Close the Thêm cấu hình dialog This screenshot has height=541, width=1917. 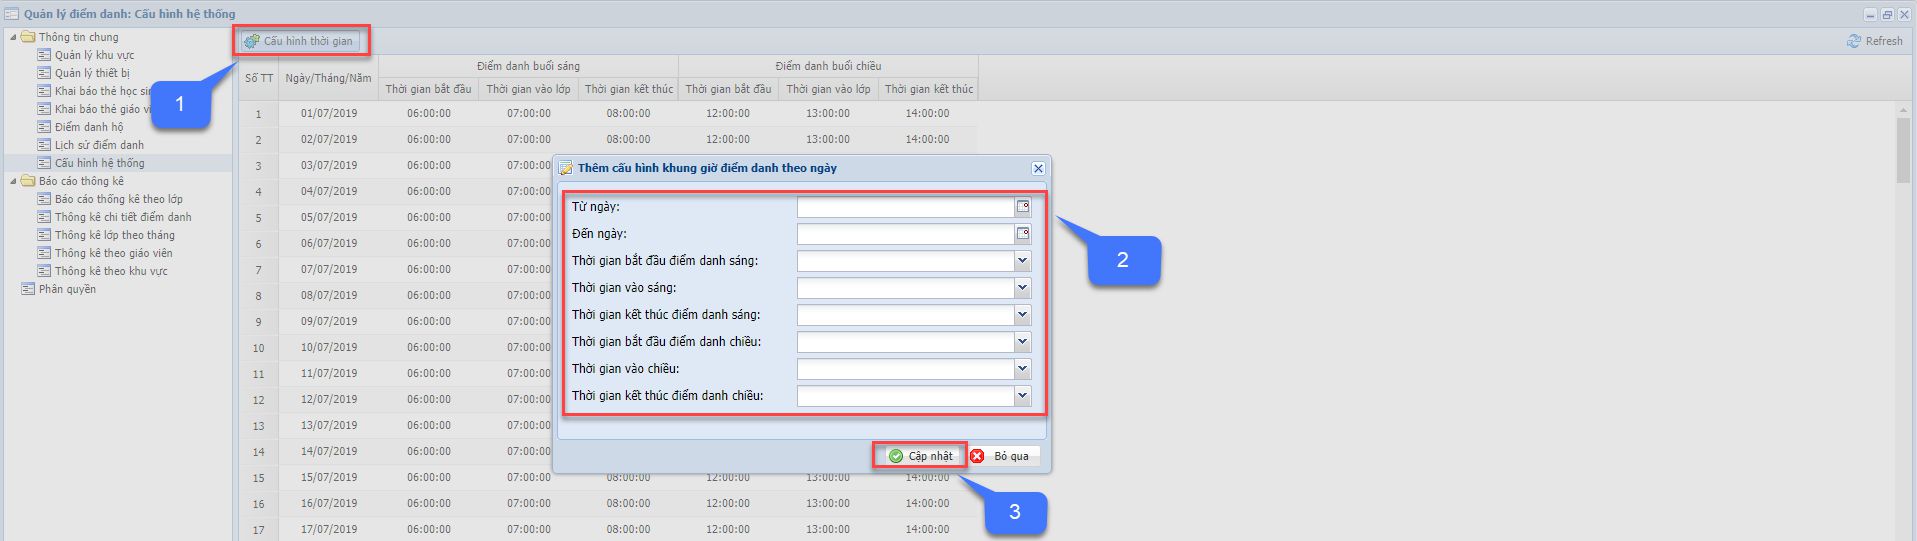point(1038,168)
